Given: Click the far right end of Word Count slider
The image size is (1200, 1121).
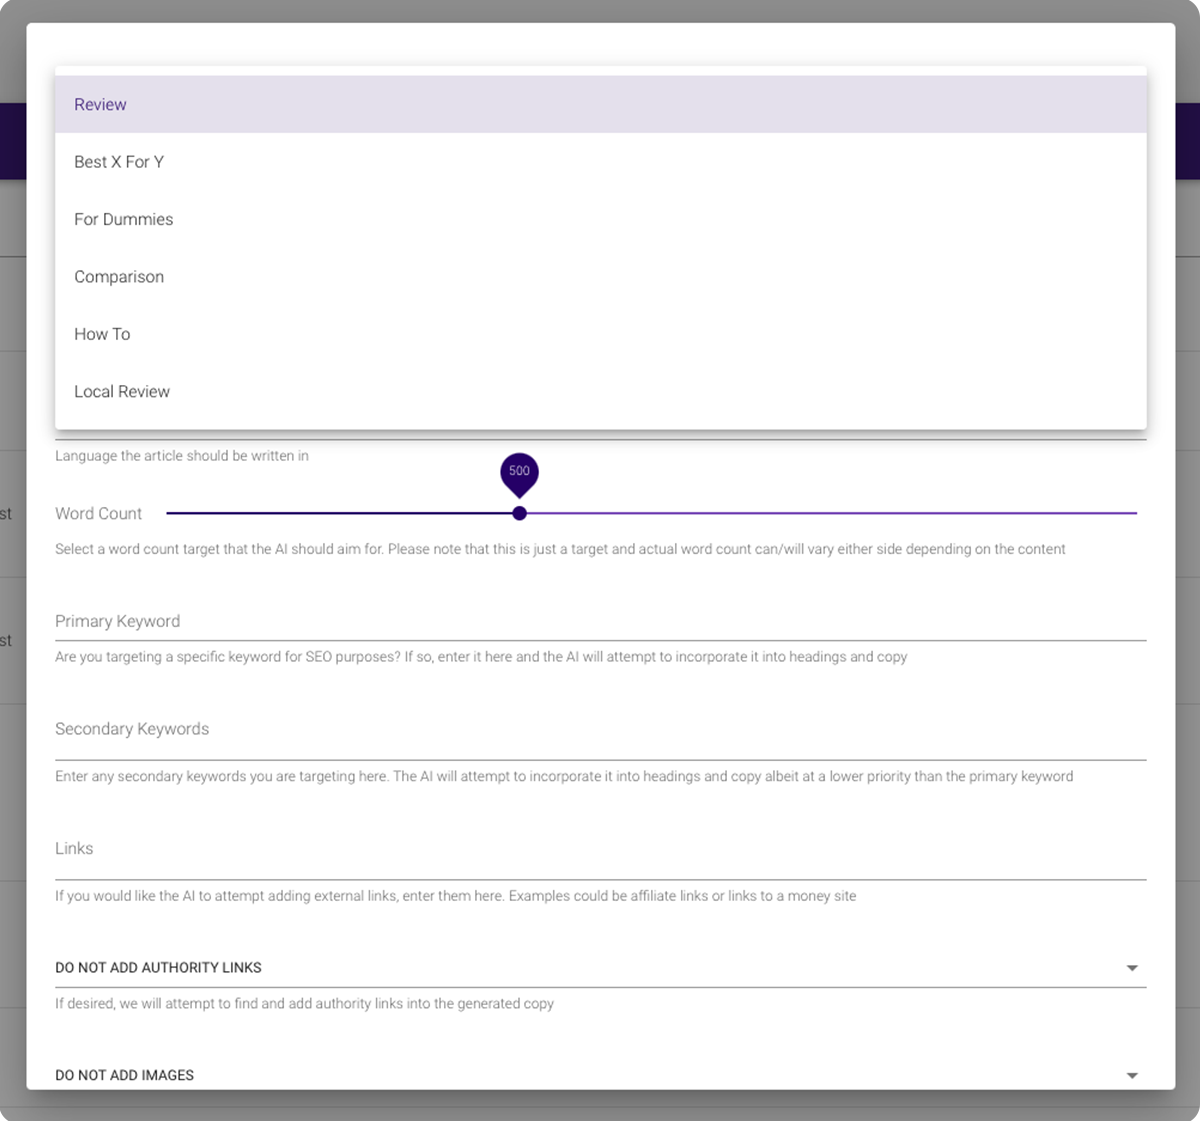Looking at the screenshot, I should point(1134,513).
